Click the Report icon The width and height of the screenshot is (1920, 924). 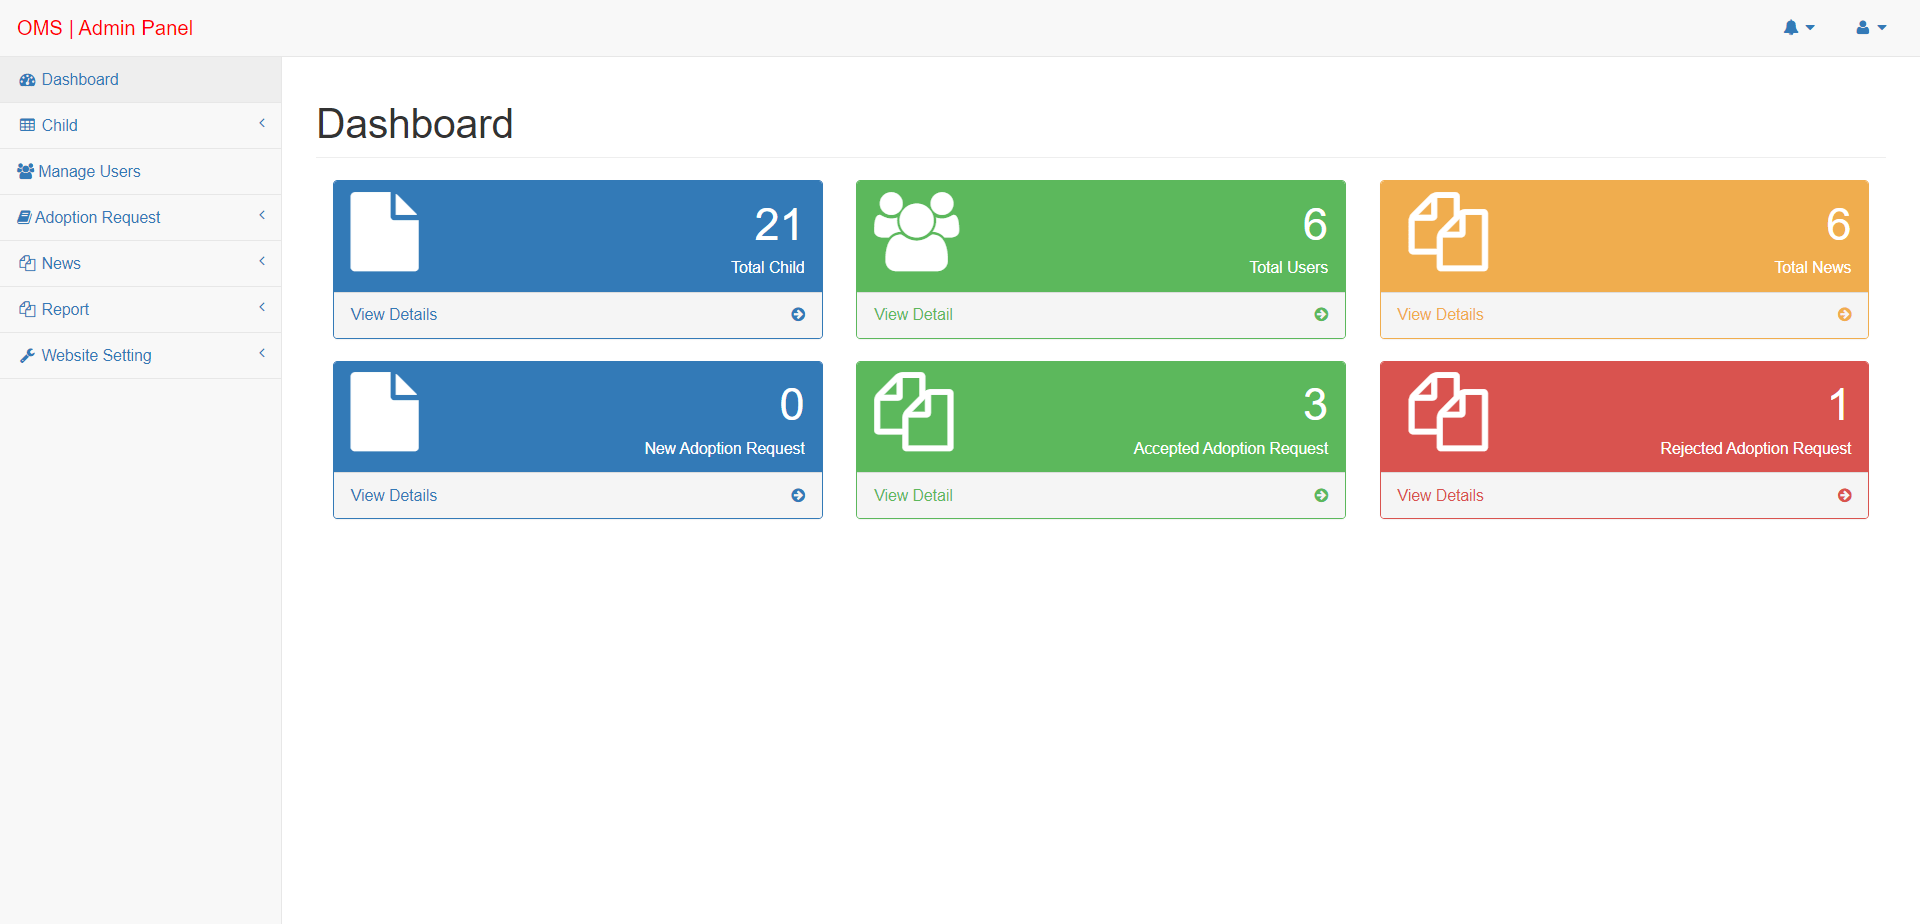coord(25,309)
